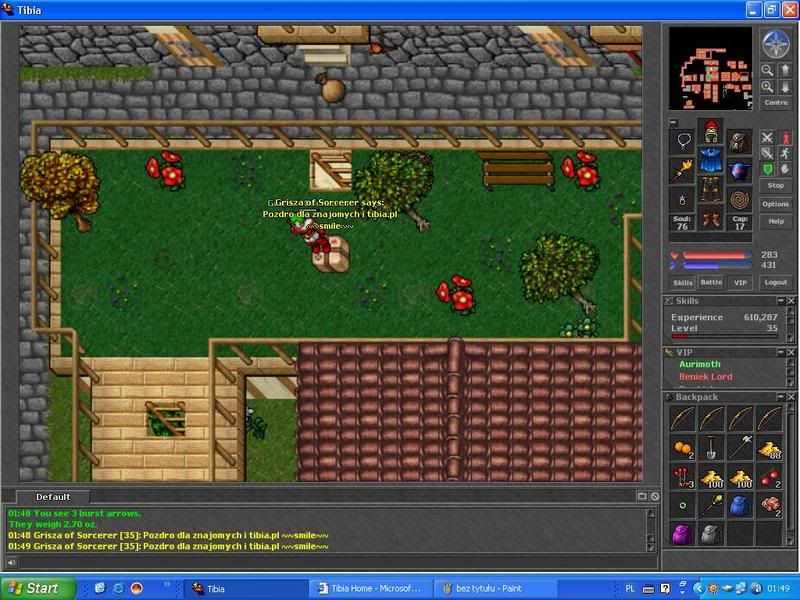
Task: Click the compass rose beside the minimap
Action: 776,43
